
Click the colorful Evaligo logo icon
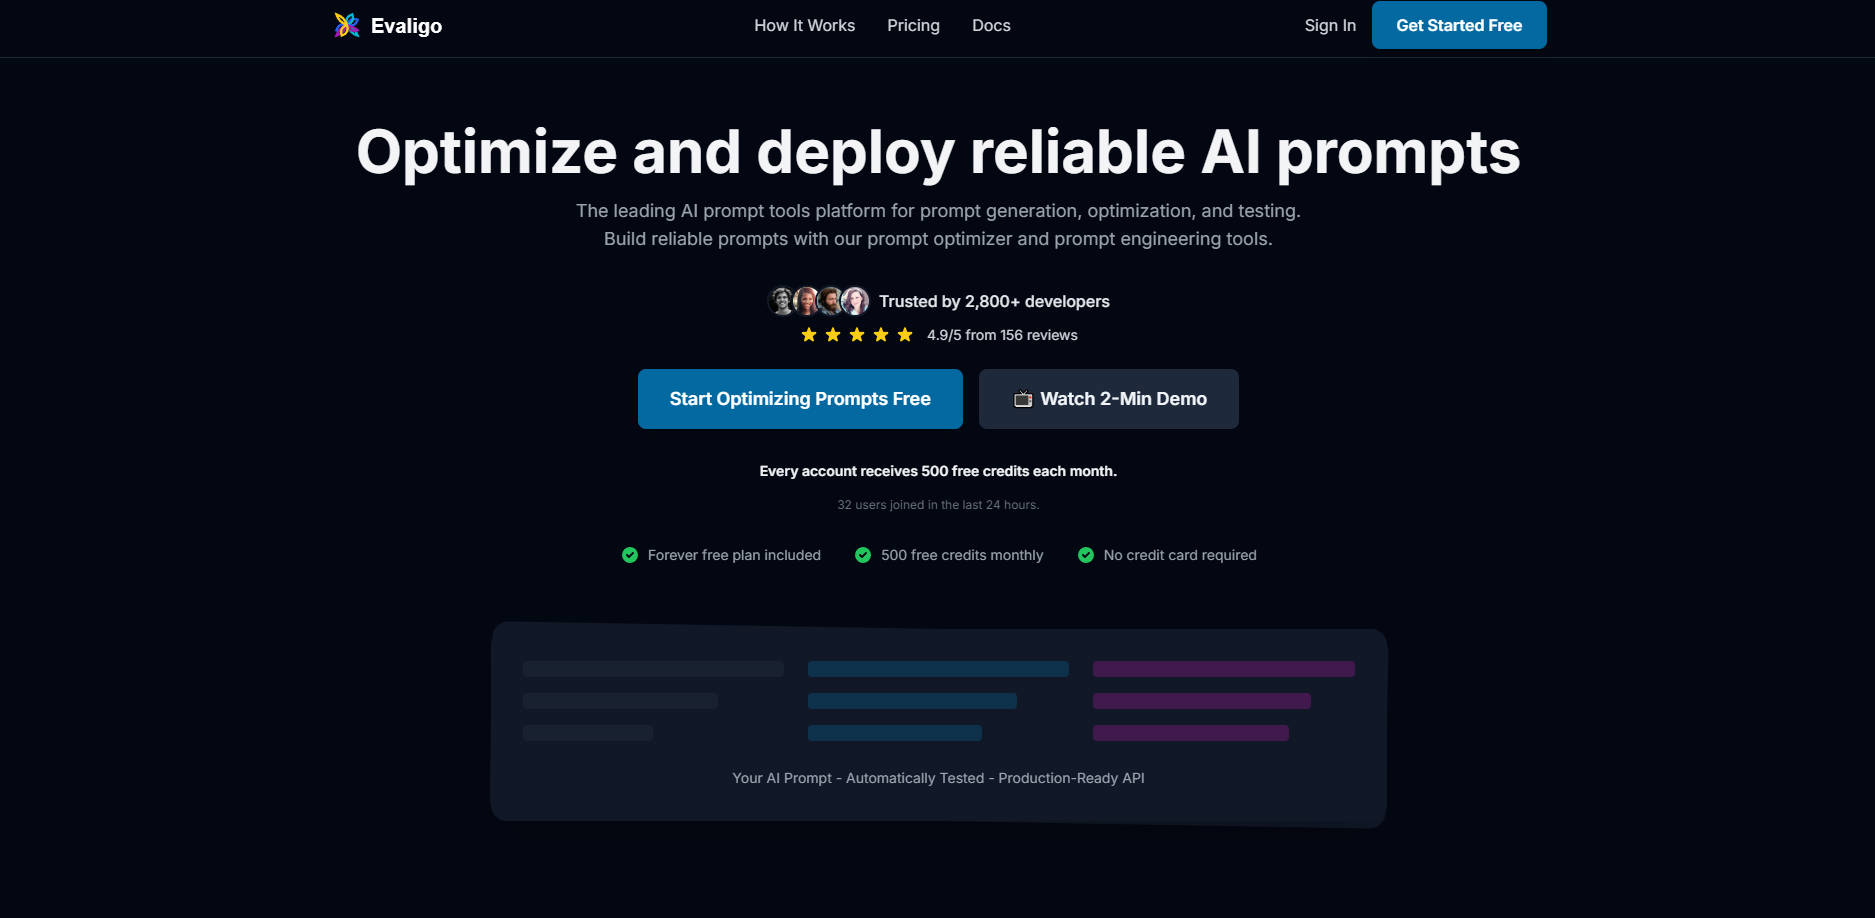pyautogui.click(x=346, y=25)
